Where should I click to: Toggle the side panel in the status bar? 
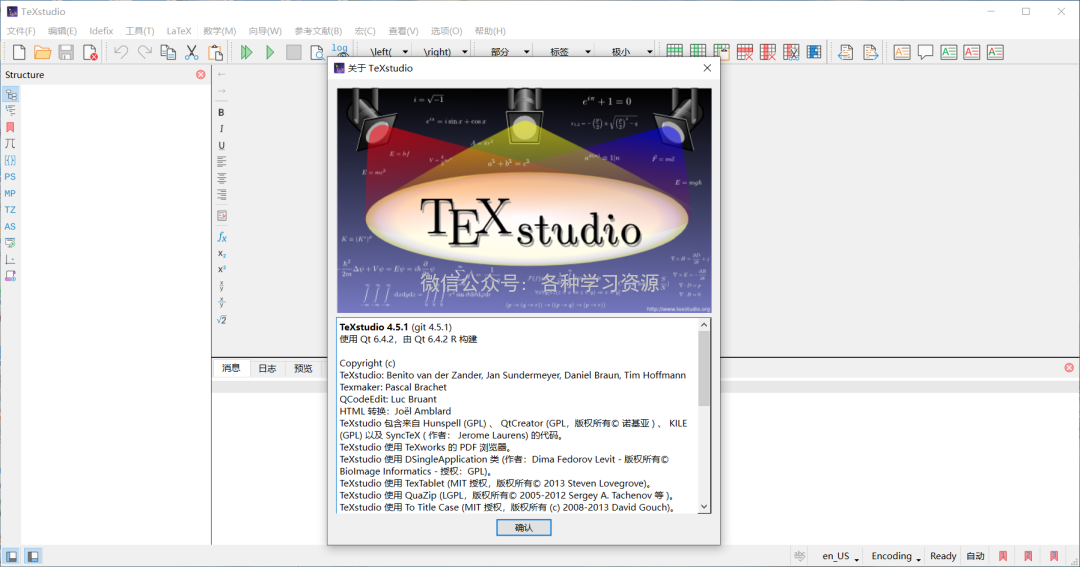[12, 556]
